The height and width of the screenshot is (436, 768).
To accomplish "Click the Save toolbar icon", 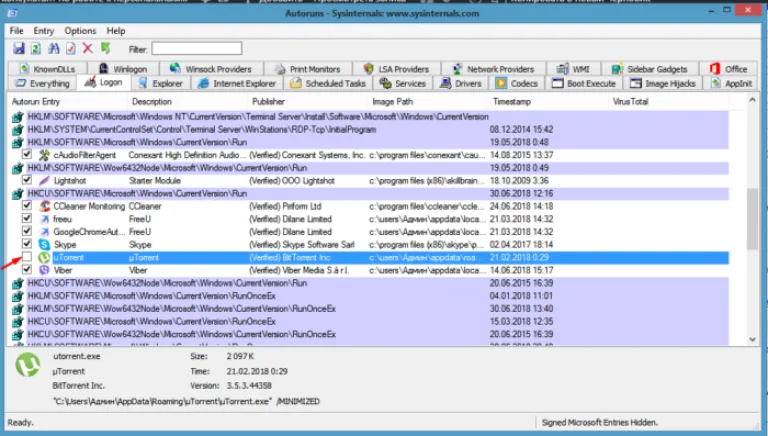I will [x=19, y=48].
